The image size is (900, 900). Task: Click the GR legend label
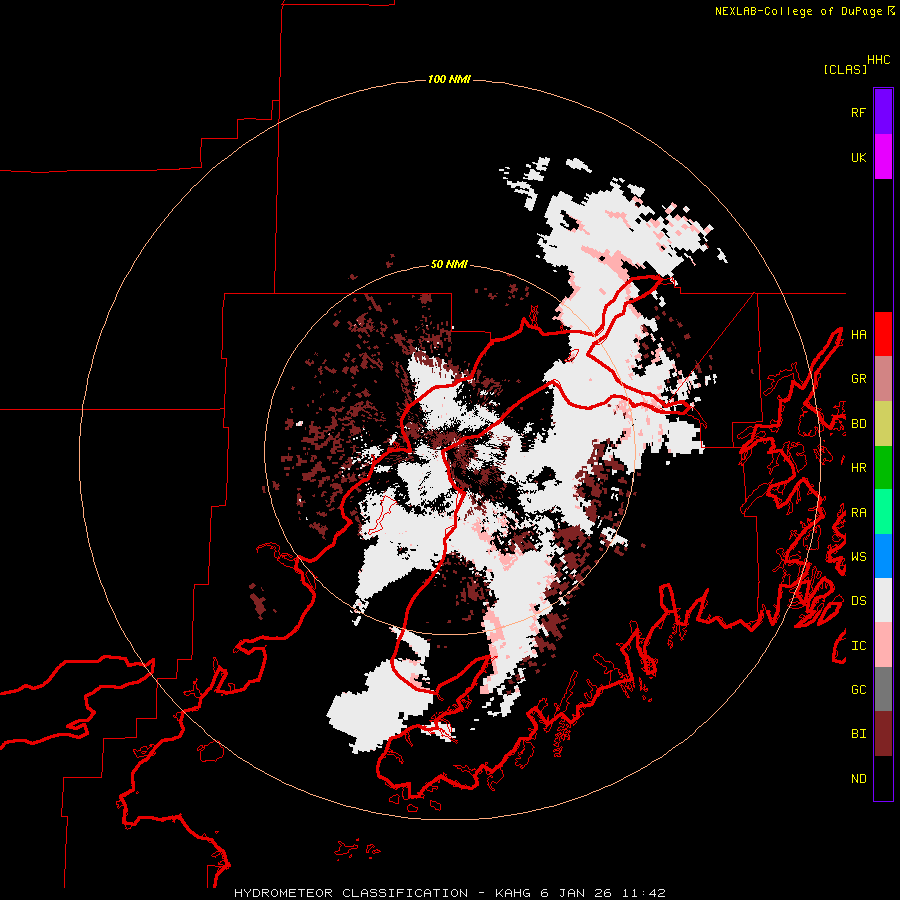[859, 379]
